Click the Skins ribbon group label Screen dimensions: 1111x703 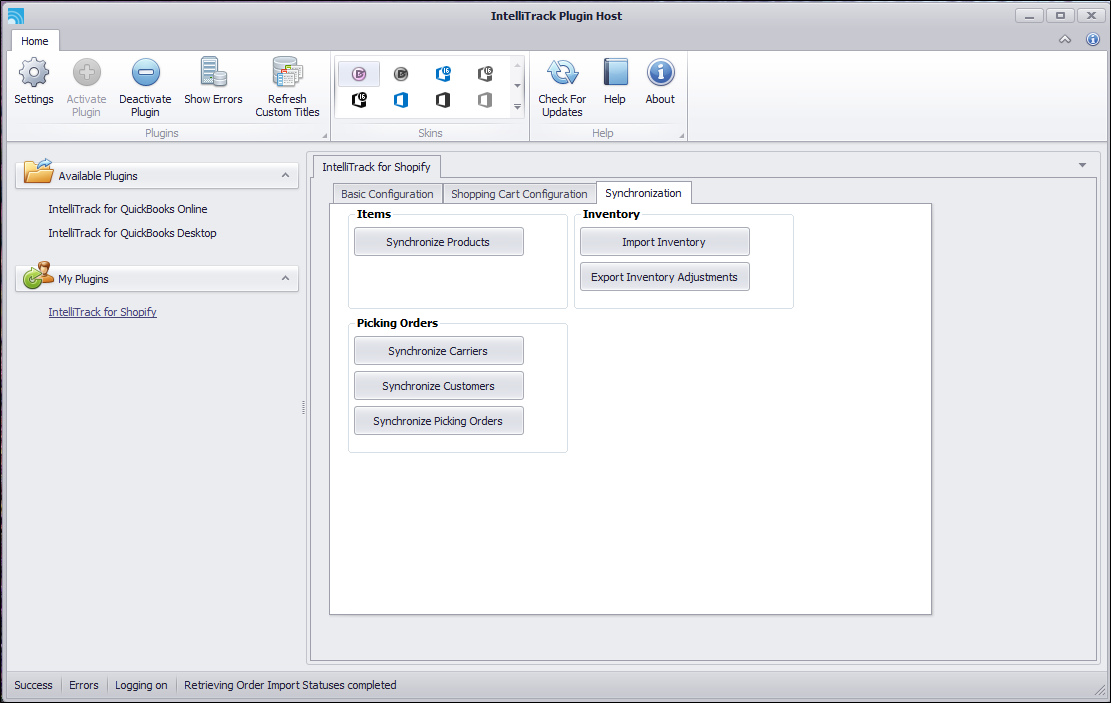tap(430, 133)
